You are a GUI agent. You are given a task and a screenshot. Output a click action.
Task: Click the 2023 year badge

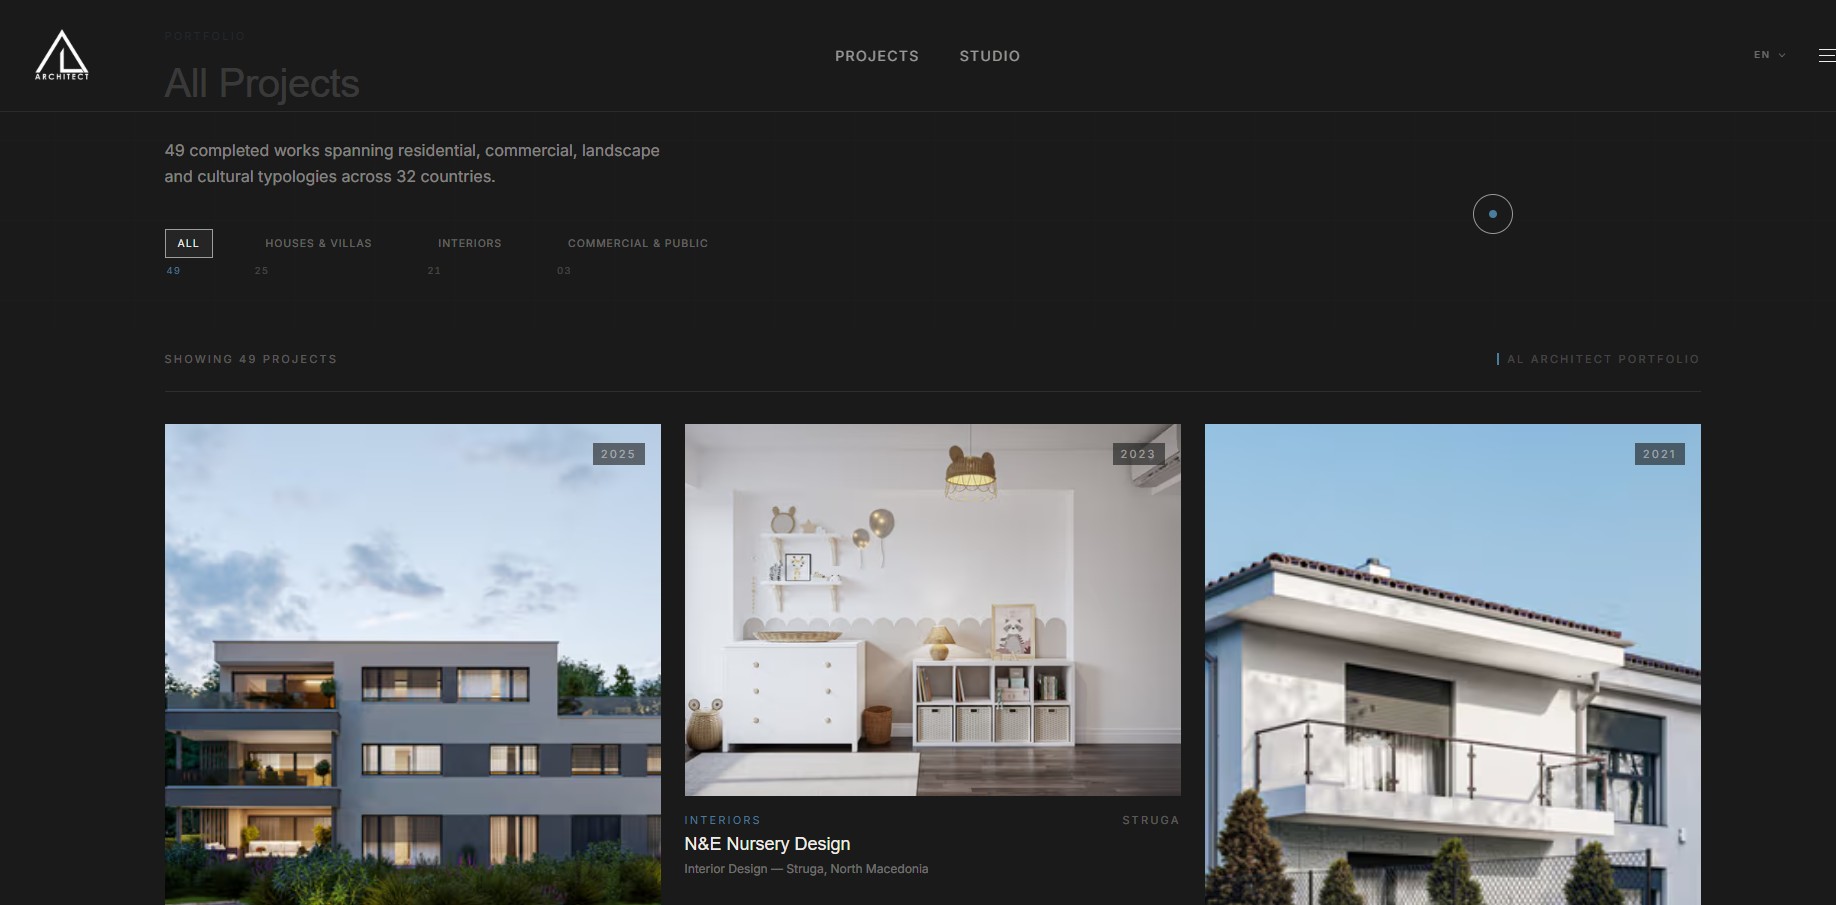1138,454
